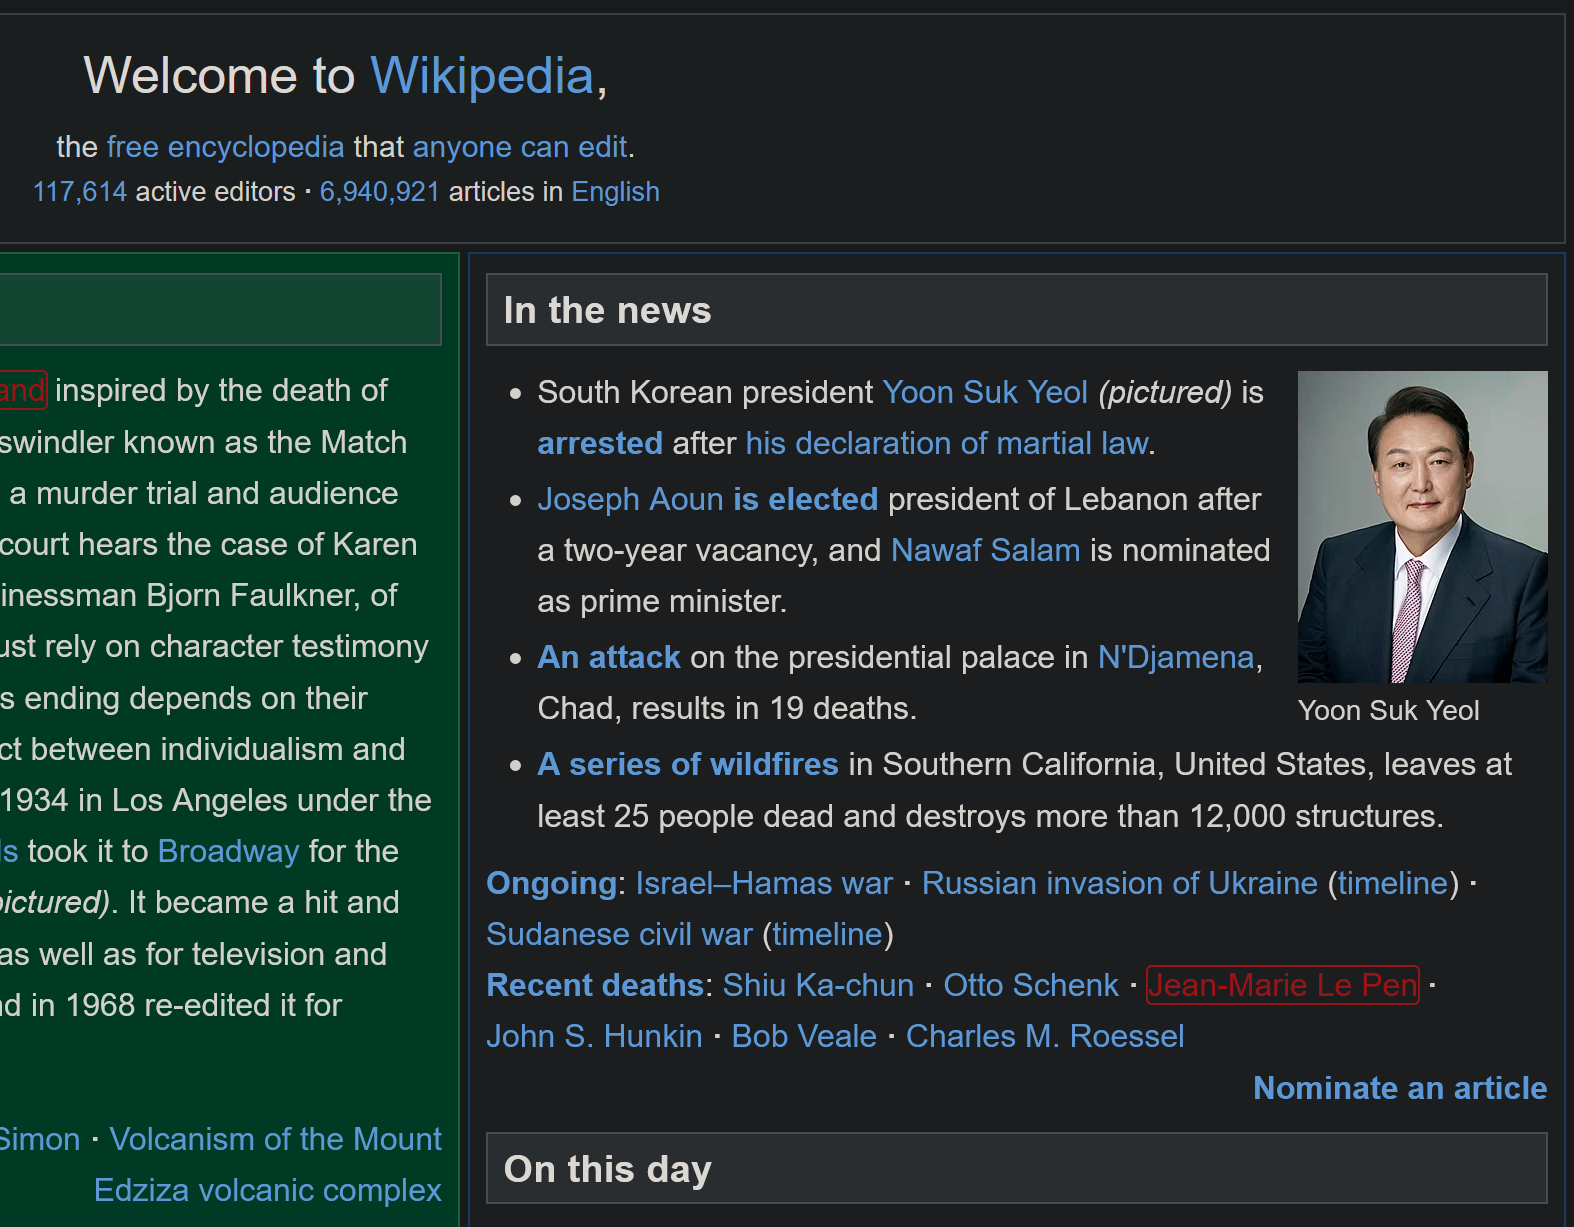The height and width of the screenshot is (1227, 1574).
Task: Open the Wikipedia link in welcome heading
Action: tap(482, 76)
